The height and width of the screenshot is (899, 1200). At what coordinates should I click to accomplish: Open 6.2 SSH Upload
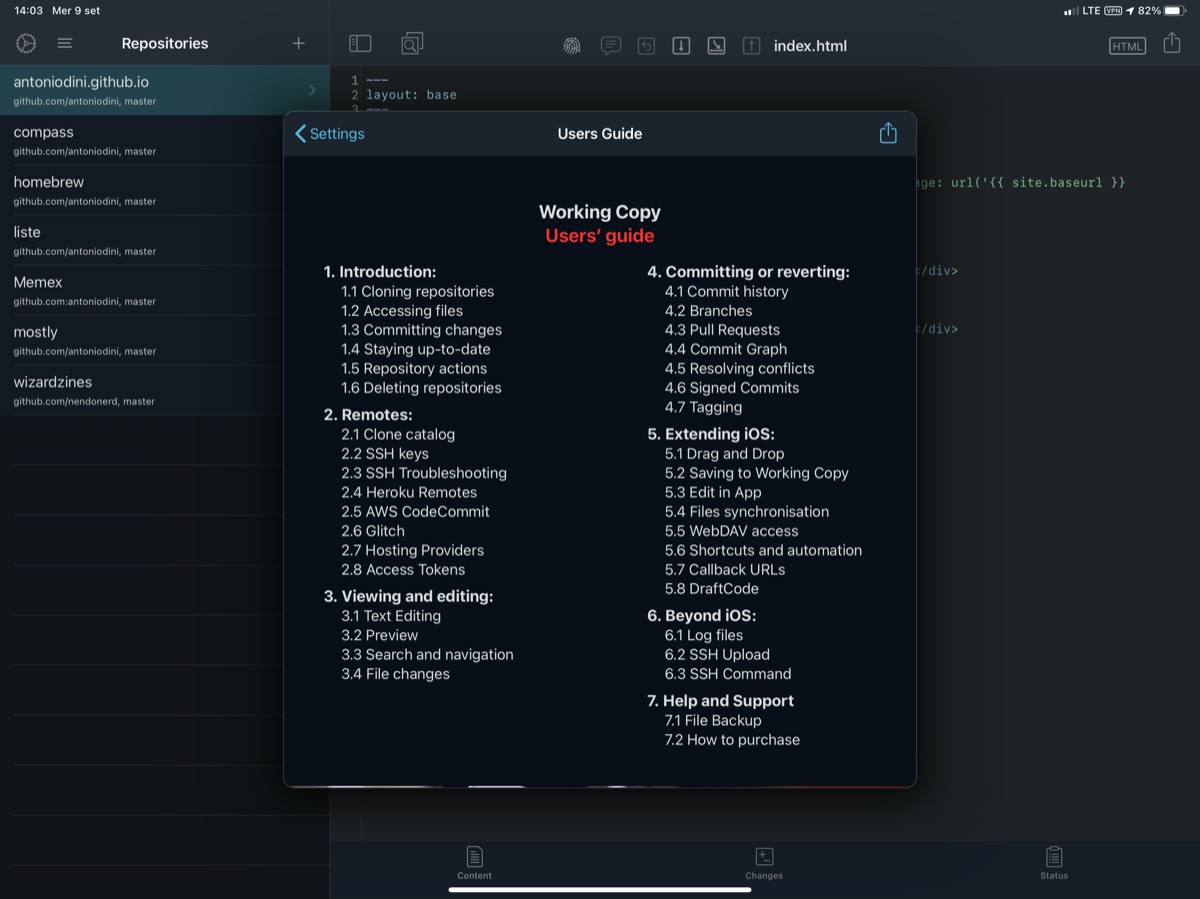[x=717, y=654]
